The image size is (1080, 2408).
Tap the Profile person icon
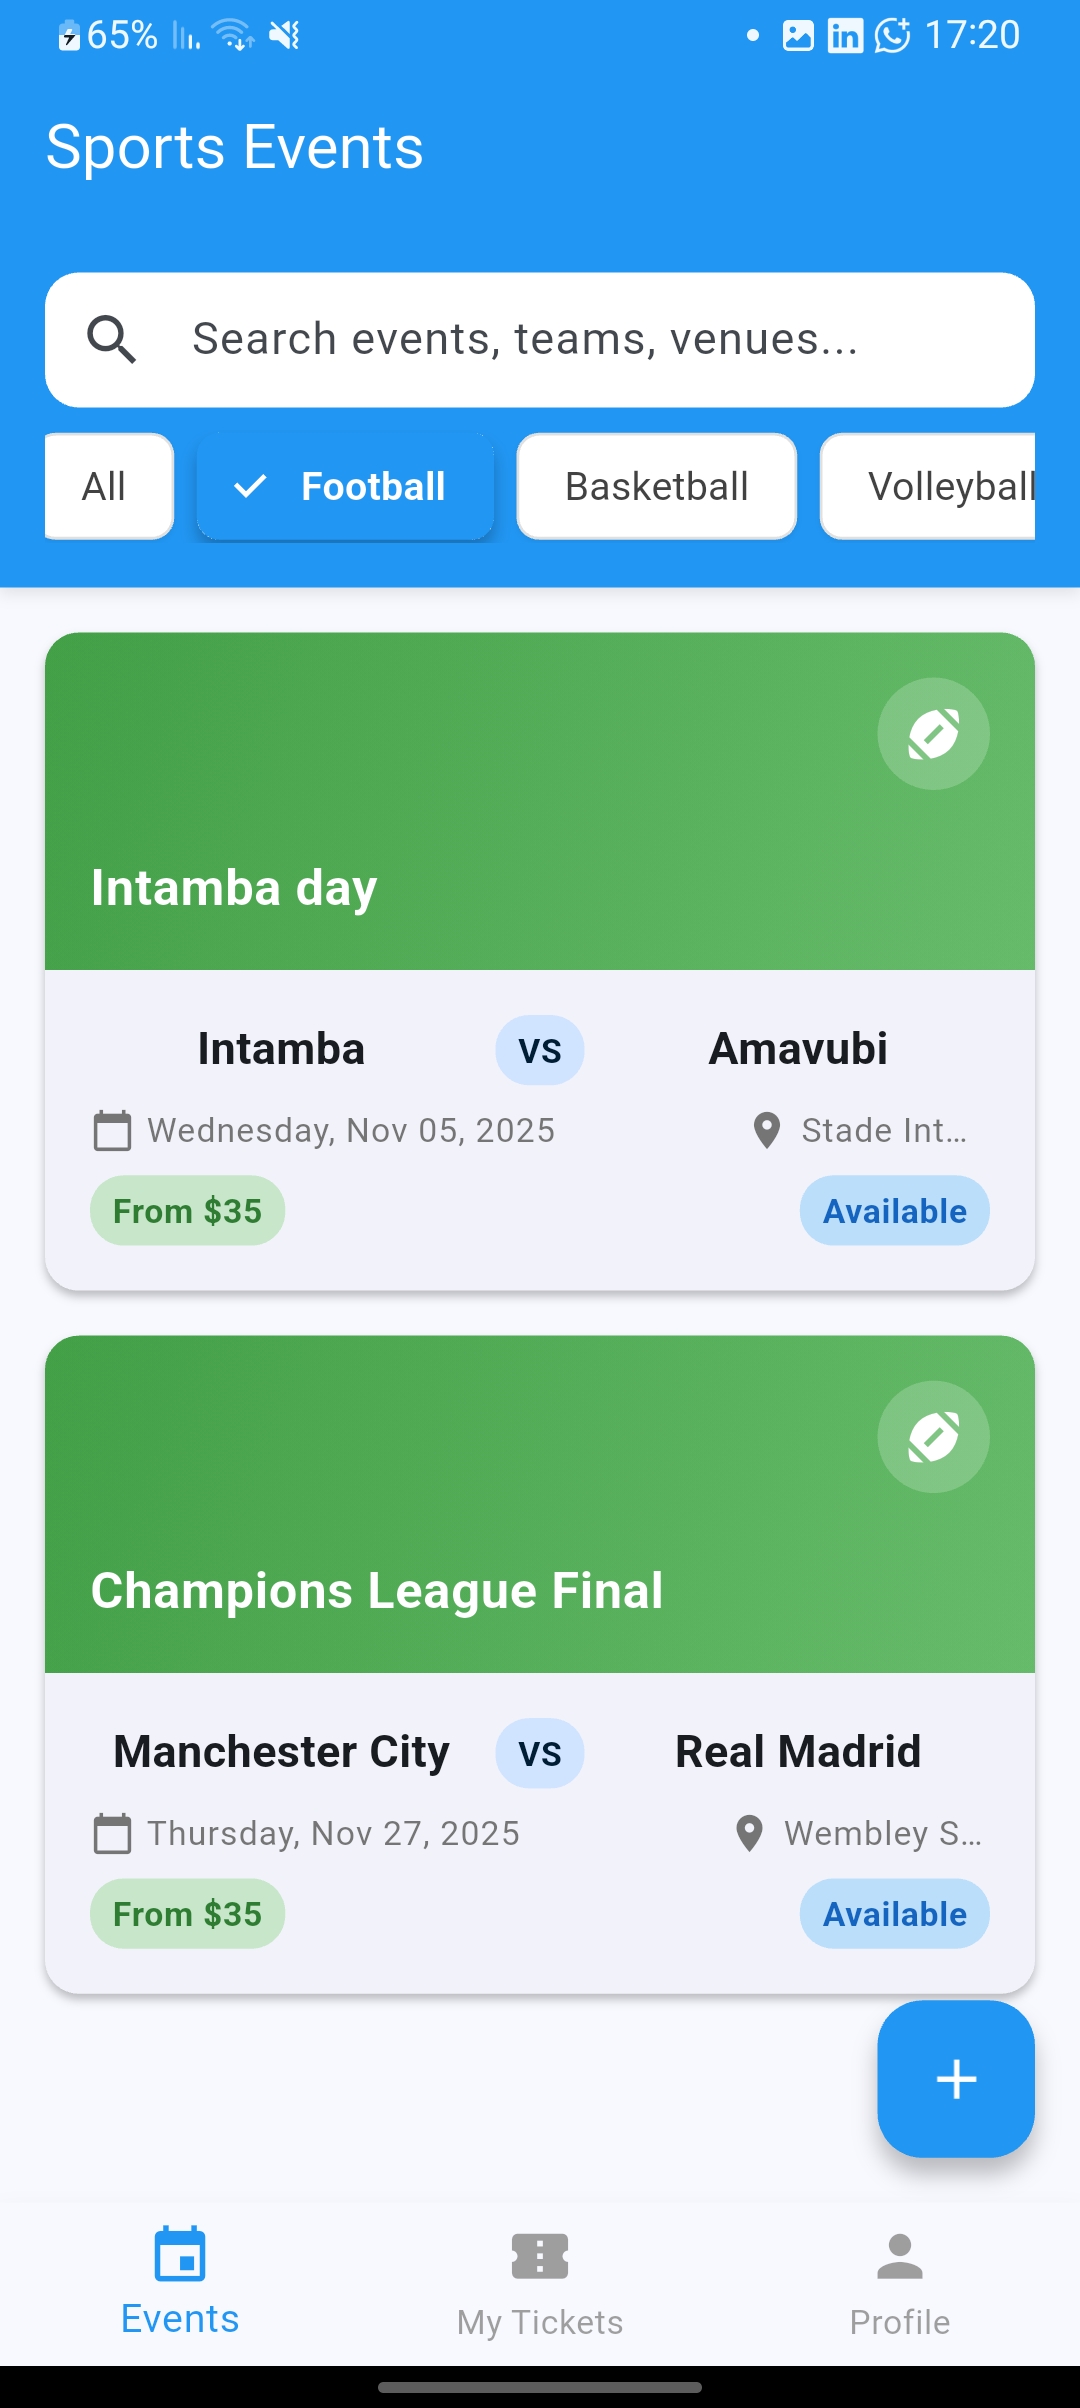[x=899, y=2254]
